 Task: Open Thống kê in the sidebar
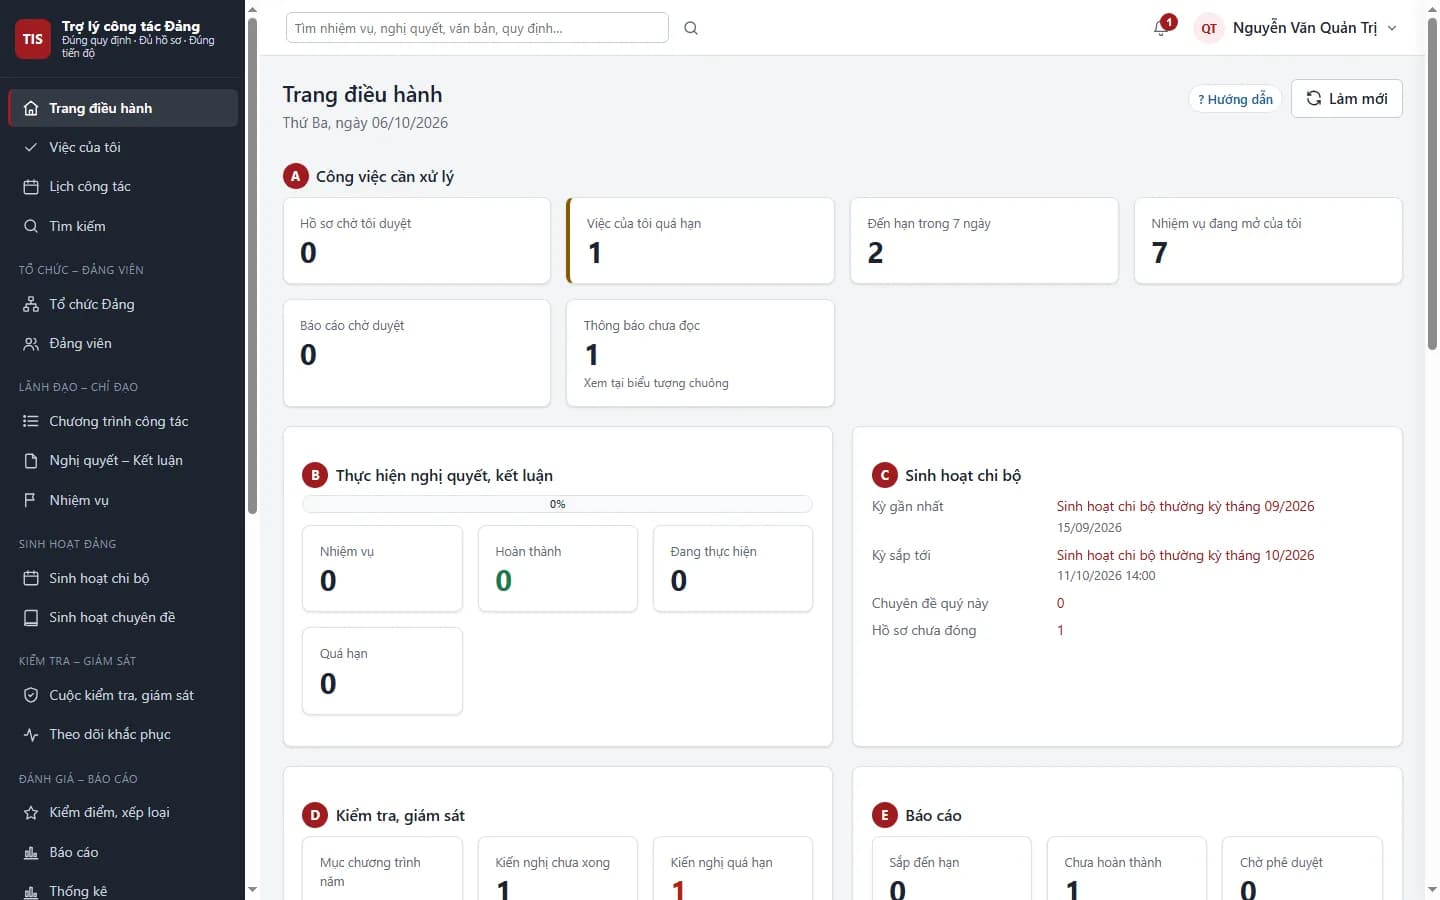[123, 891]
